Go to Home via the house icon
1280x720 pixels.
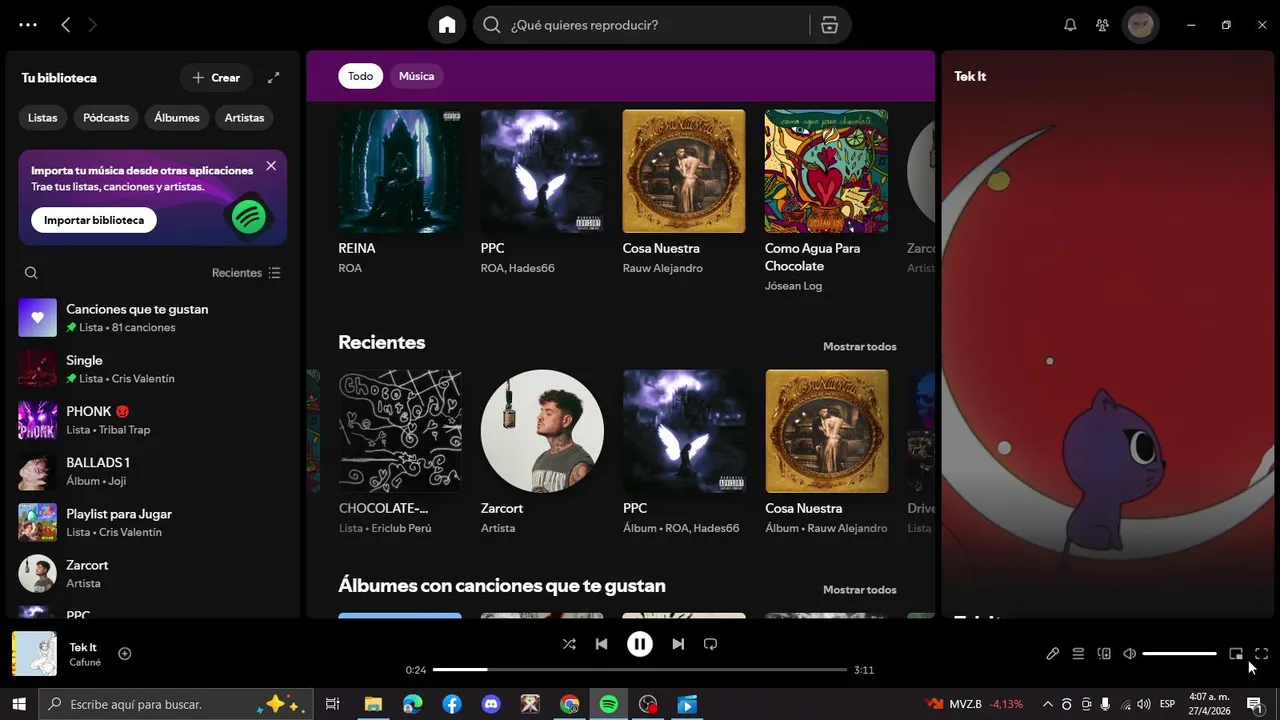tap(447, 25)
